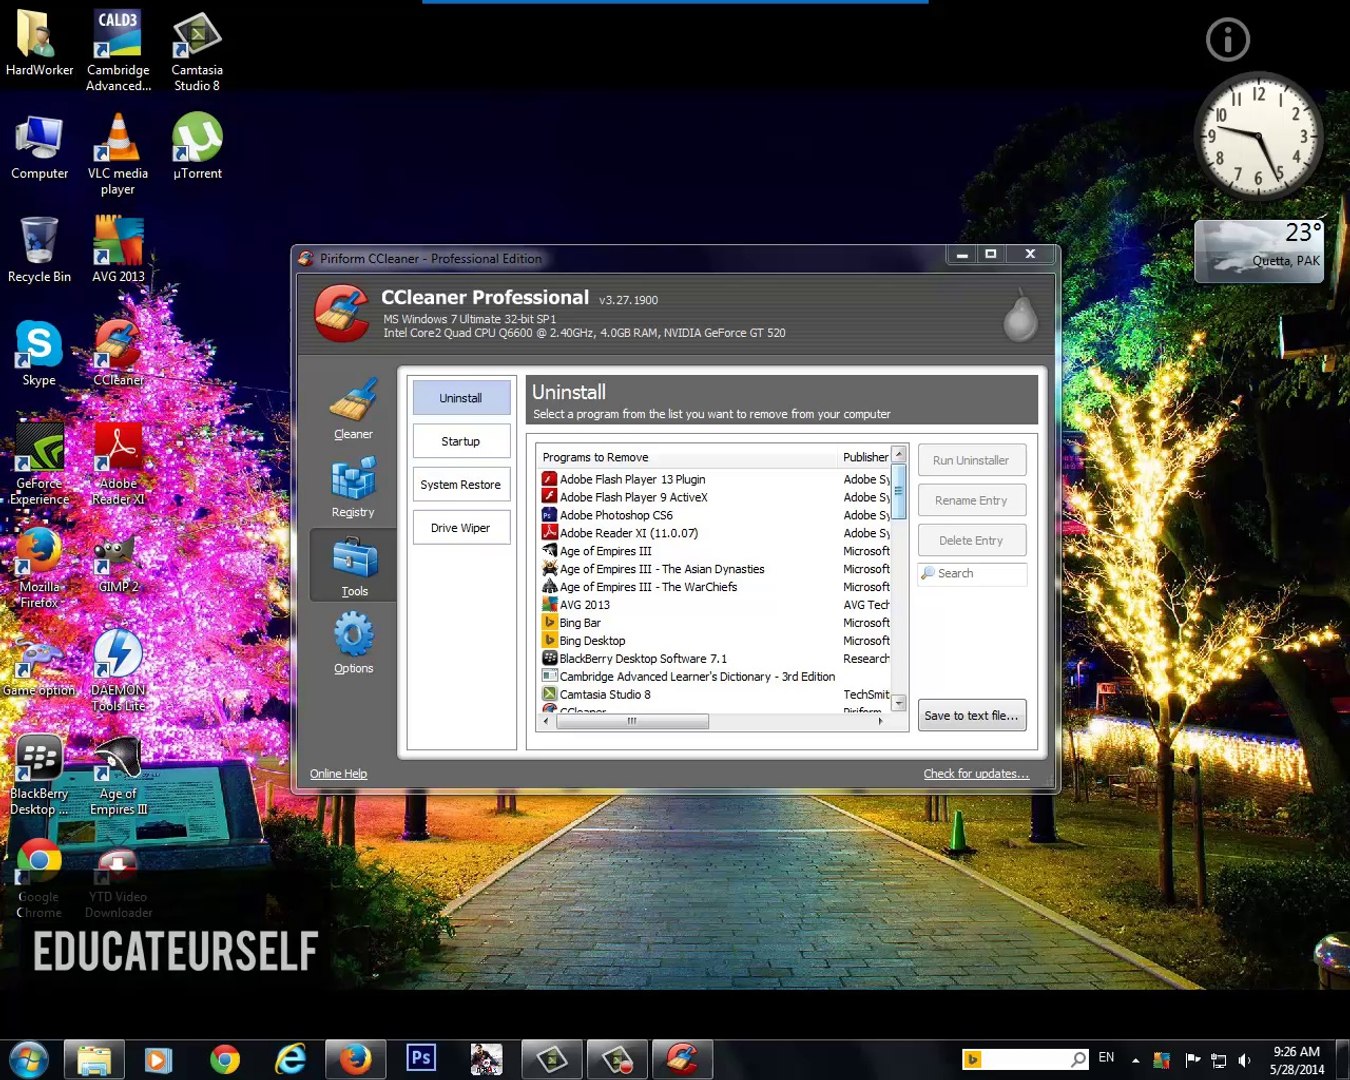Click Save to text file button
1350x1080 pixels.
[971, 715]
